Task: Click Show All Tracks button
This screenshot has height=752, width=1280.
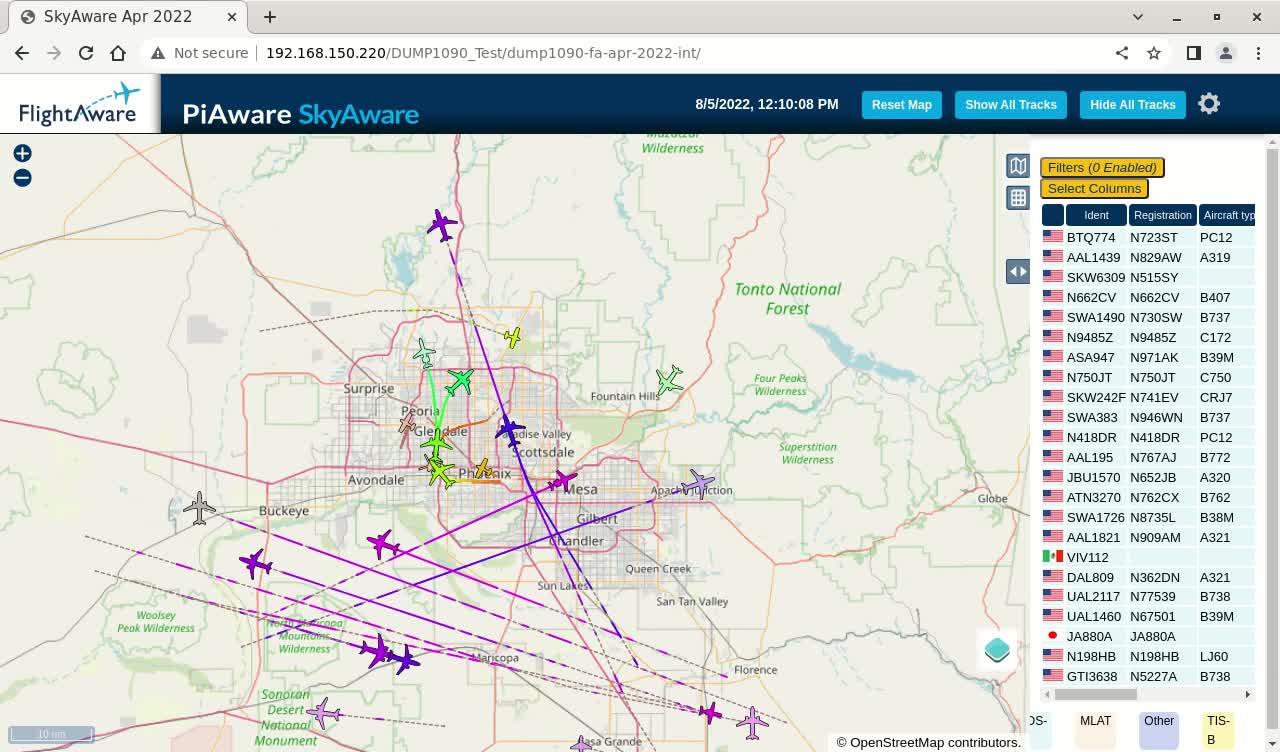Action: pos(1010,105)
